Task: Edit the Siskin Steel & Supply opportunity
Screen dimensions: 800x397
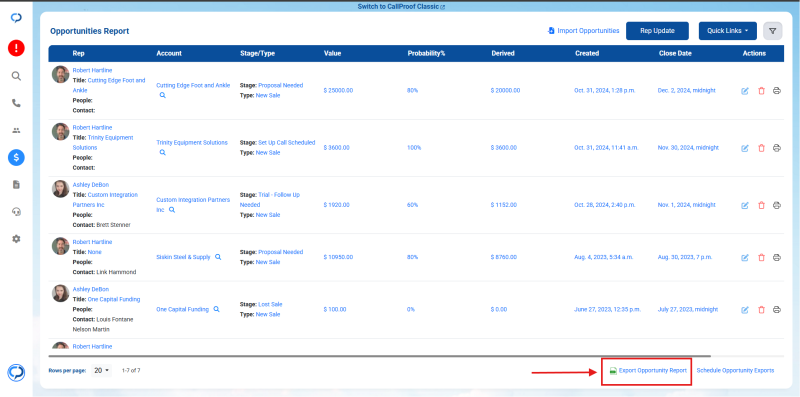Action: point(744,258)
